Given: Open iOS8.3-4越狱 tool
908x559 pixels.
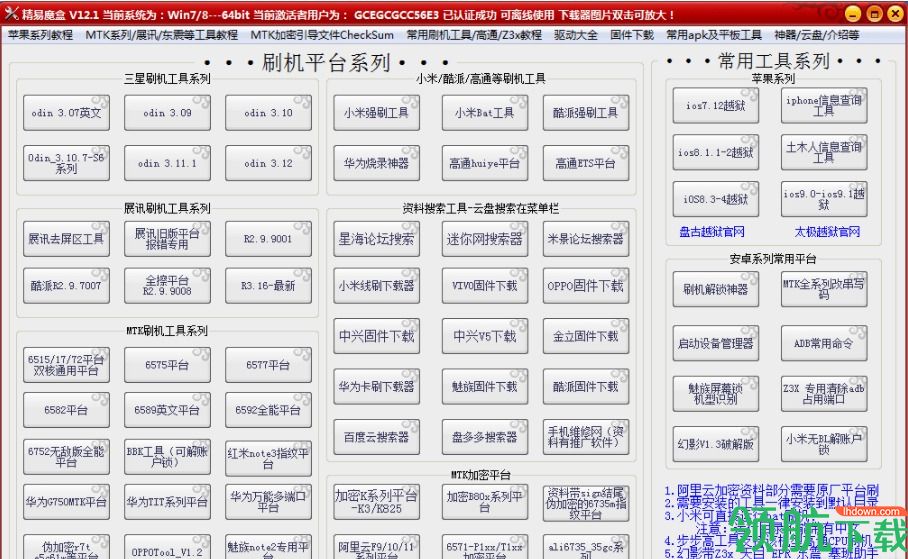Looking at the screenshot, I should click(716, 199).
